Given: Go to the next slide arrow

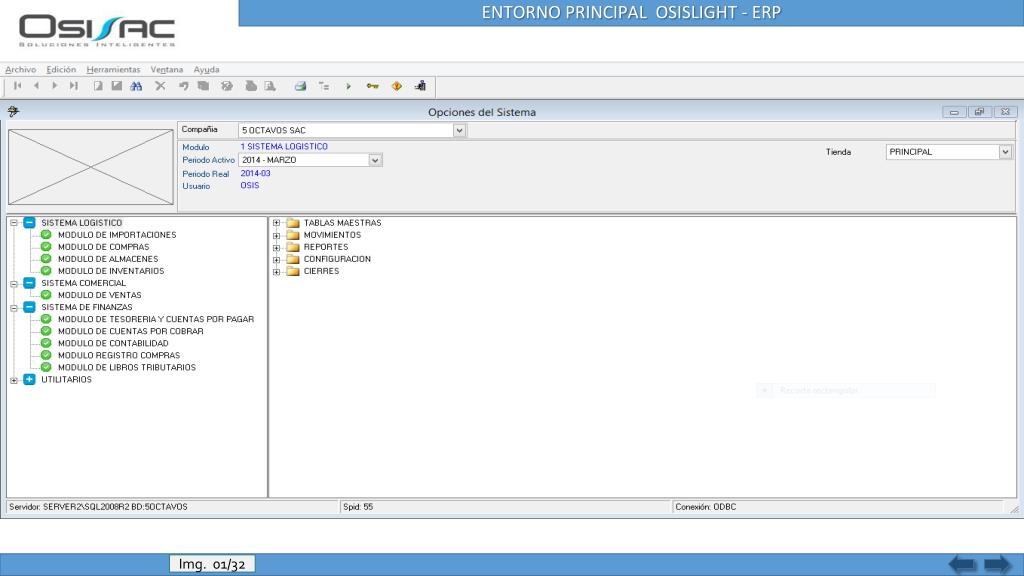Looking at the screenshot, I should coord(997,564).
